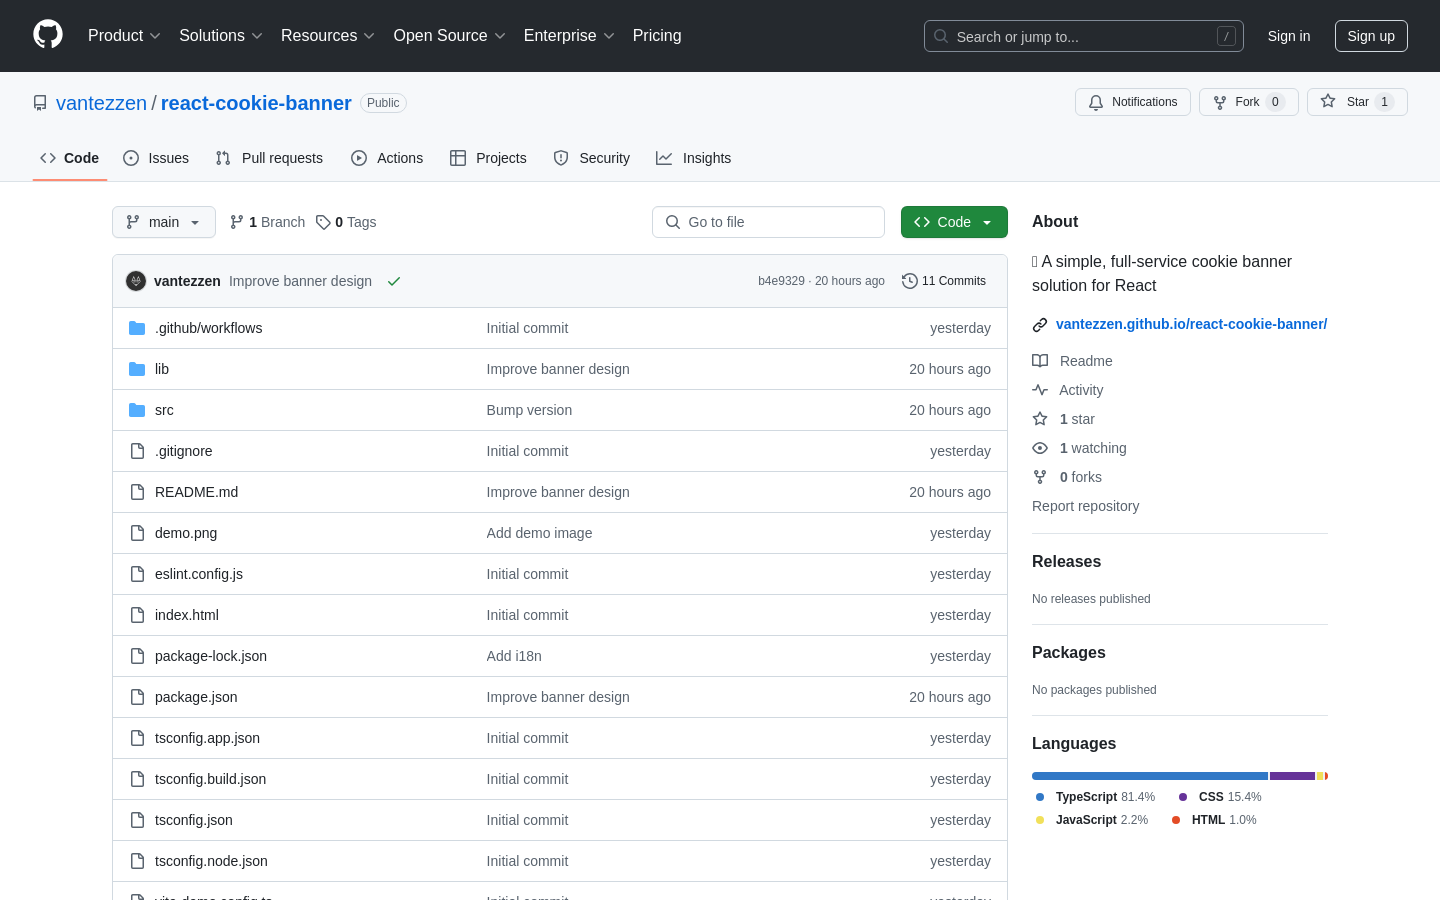
Task: Click the Fork icon button
Action: [1220, 102]
